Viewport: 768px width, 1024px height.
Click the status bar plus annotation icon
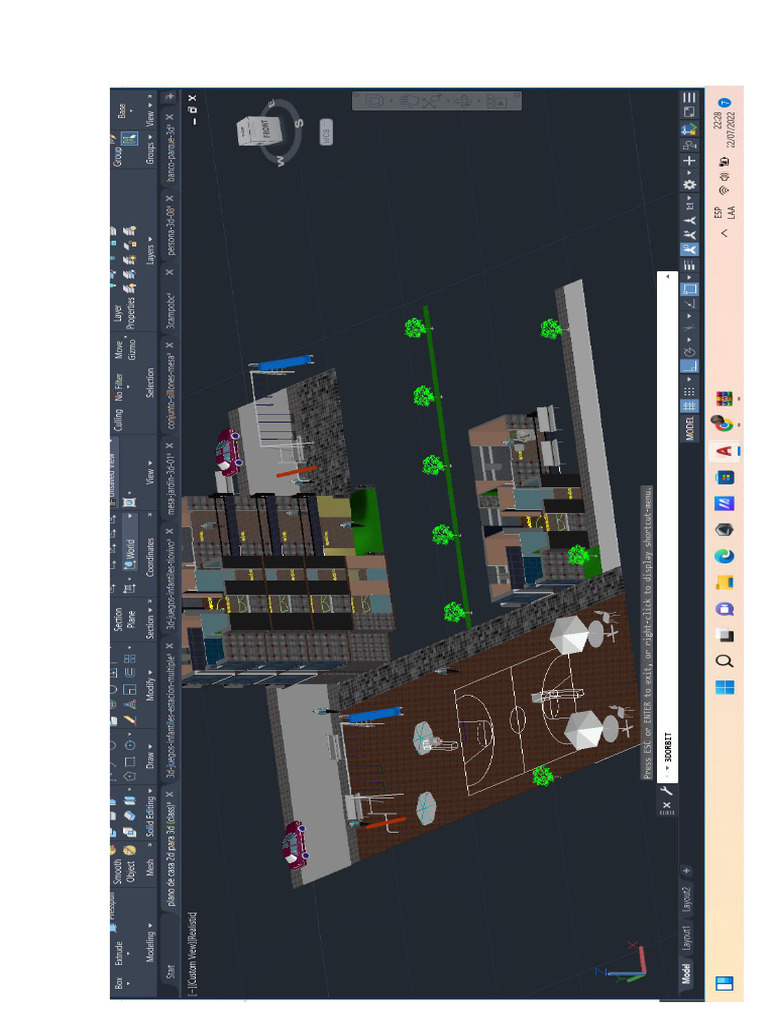click(x=690, y=161)
